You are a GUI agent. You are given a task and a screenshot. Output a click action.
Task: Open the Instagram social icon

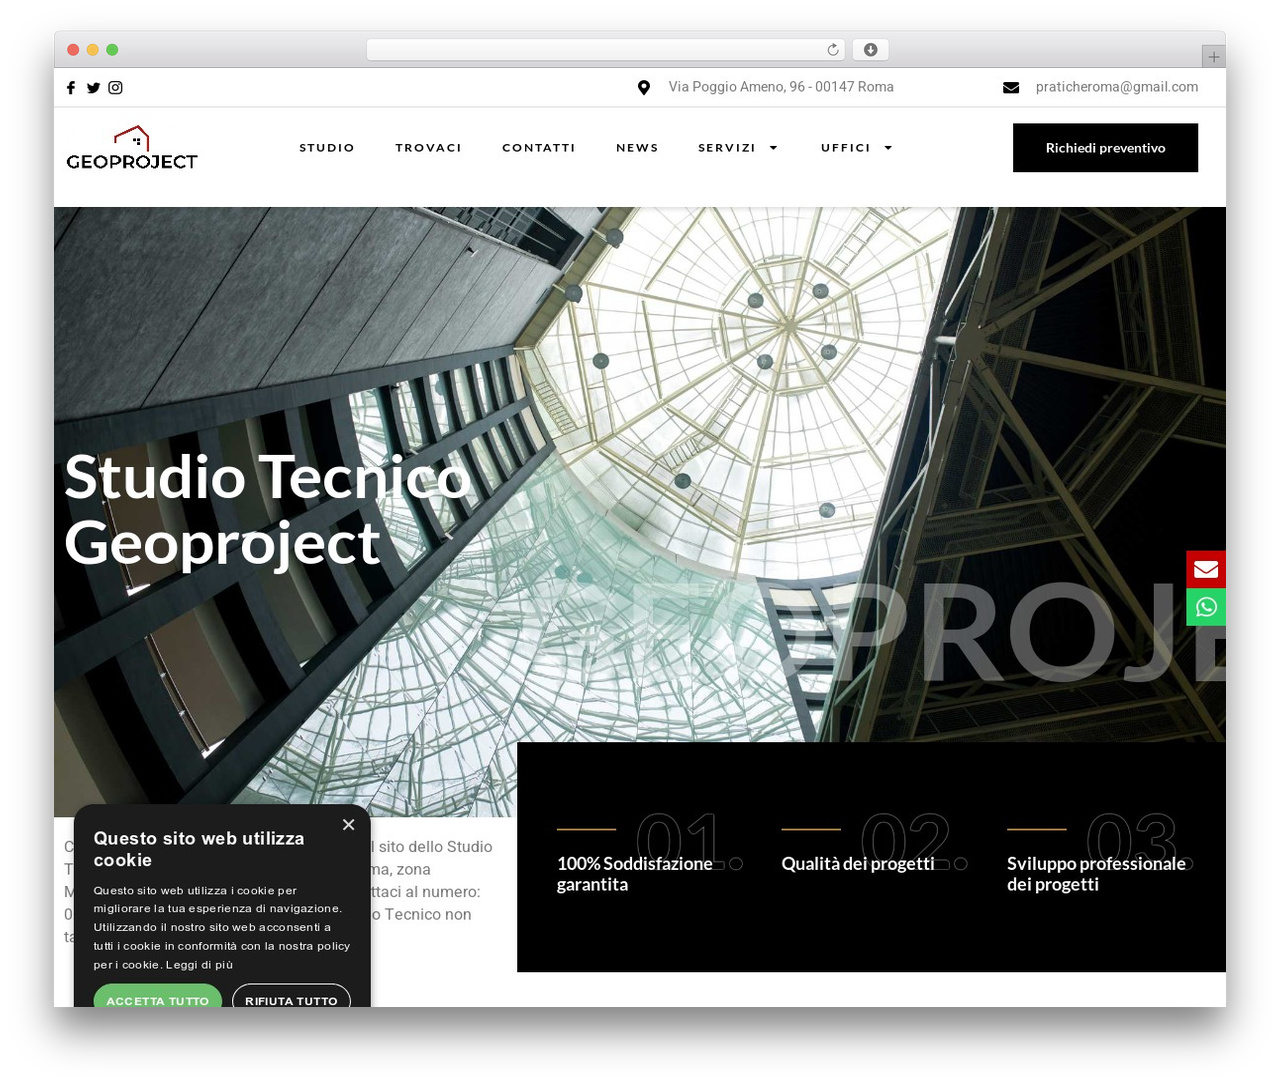(116, 88)
